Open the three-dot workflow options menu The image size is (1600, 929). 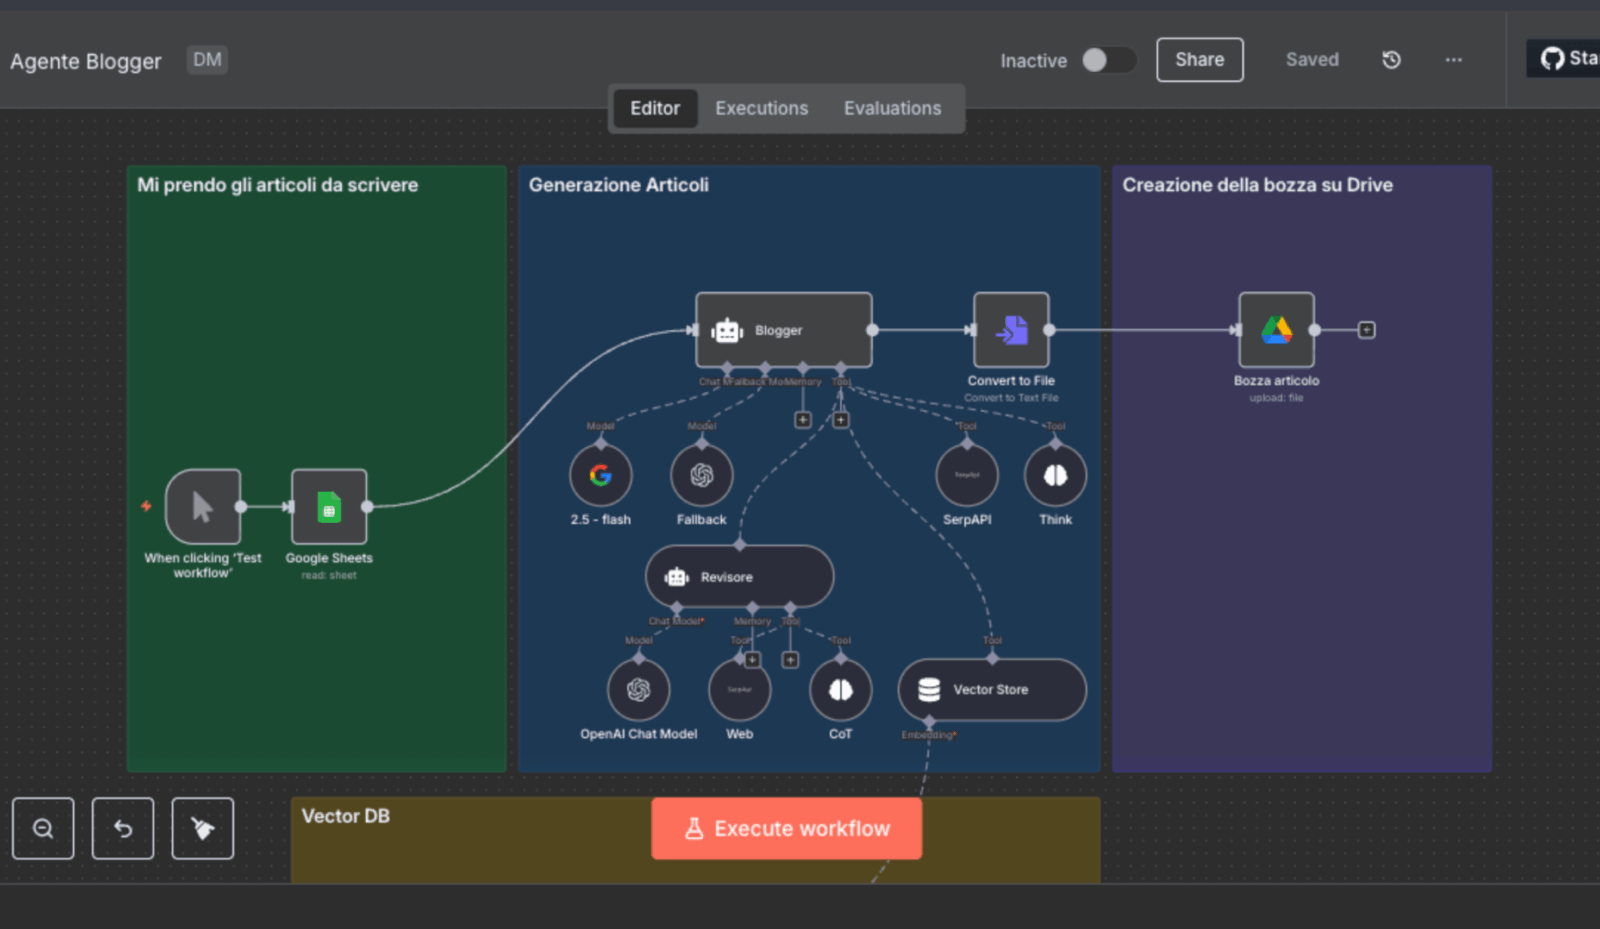click(x=1453, y=60)
